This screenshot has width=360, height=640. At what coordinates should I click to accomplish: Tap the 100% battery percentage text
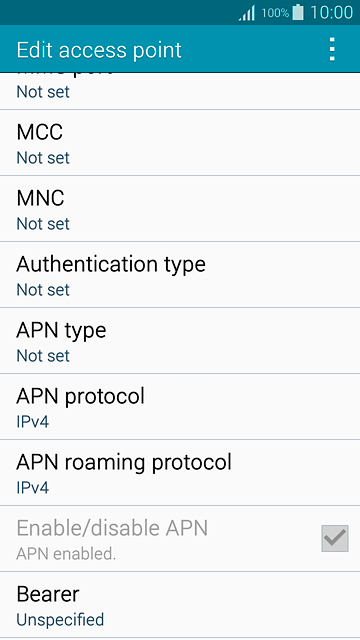(275, 13)
